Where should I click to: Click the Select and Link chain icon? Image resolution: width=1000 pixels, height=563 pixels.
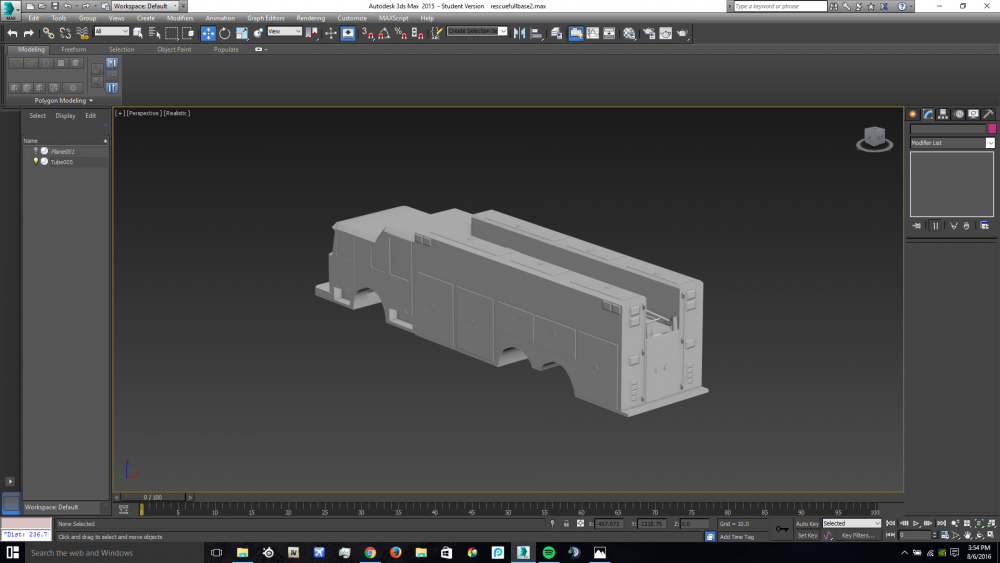click(48, 33)
